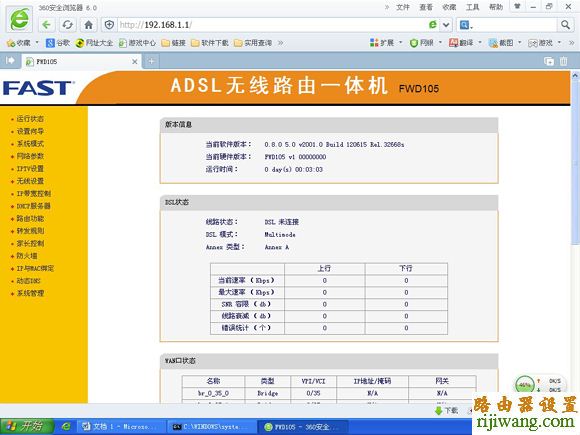
Task: Expand the 网银 dropdown arrow
Action: point(440,43)
